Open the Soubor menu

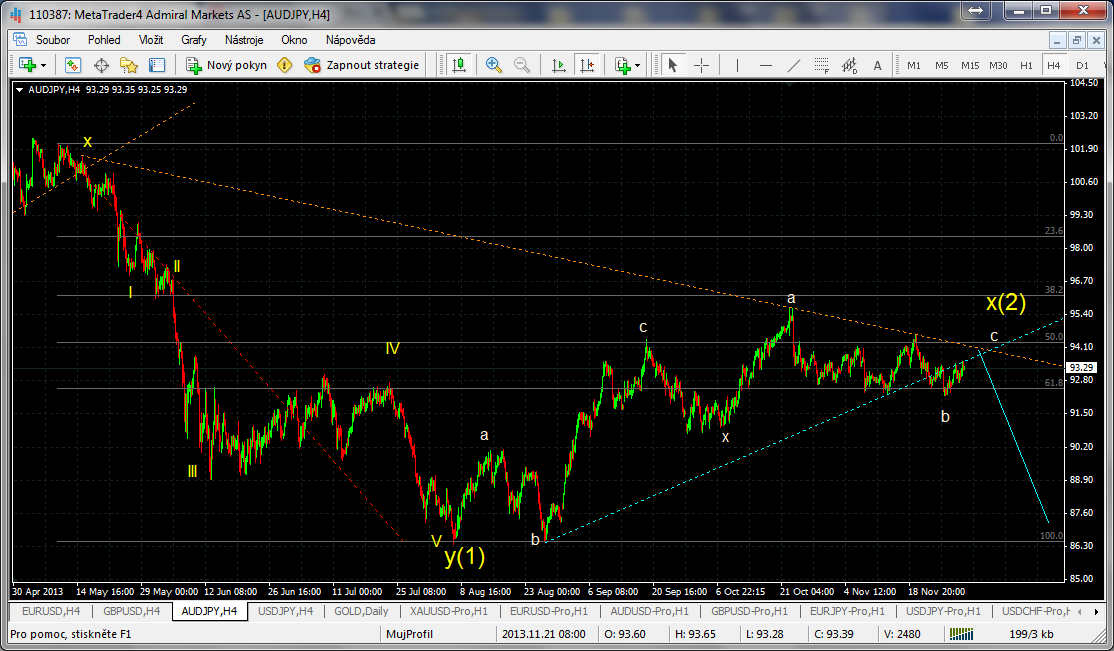pyautogui.click(x=53, y=40)
